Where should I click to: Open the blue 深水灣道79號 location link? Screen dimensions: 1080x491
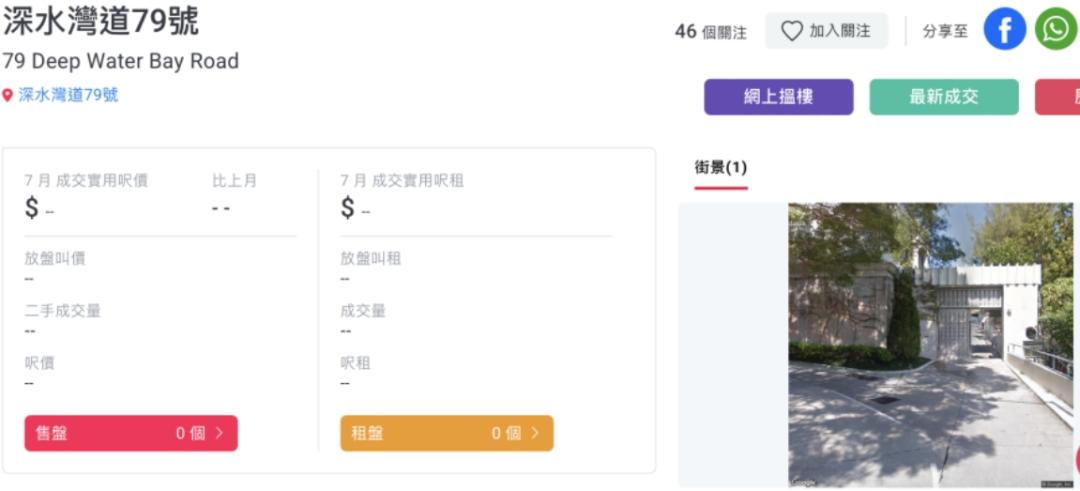tap(68, 96)
